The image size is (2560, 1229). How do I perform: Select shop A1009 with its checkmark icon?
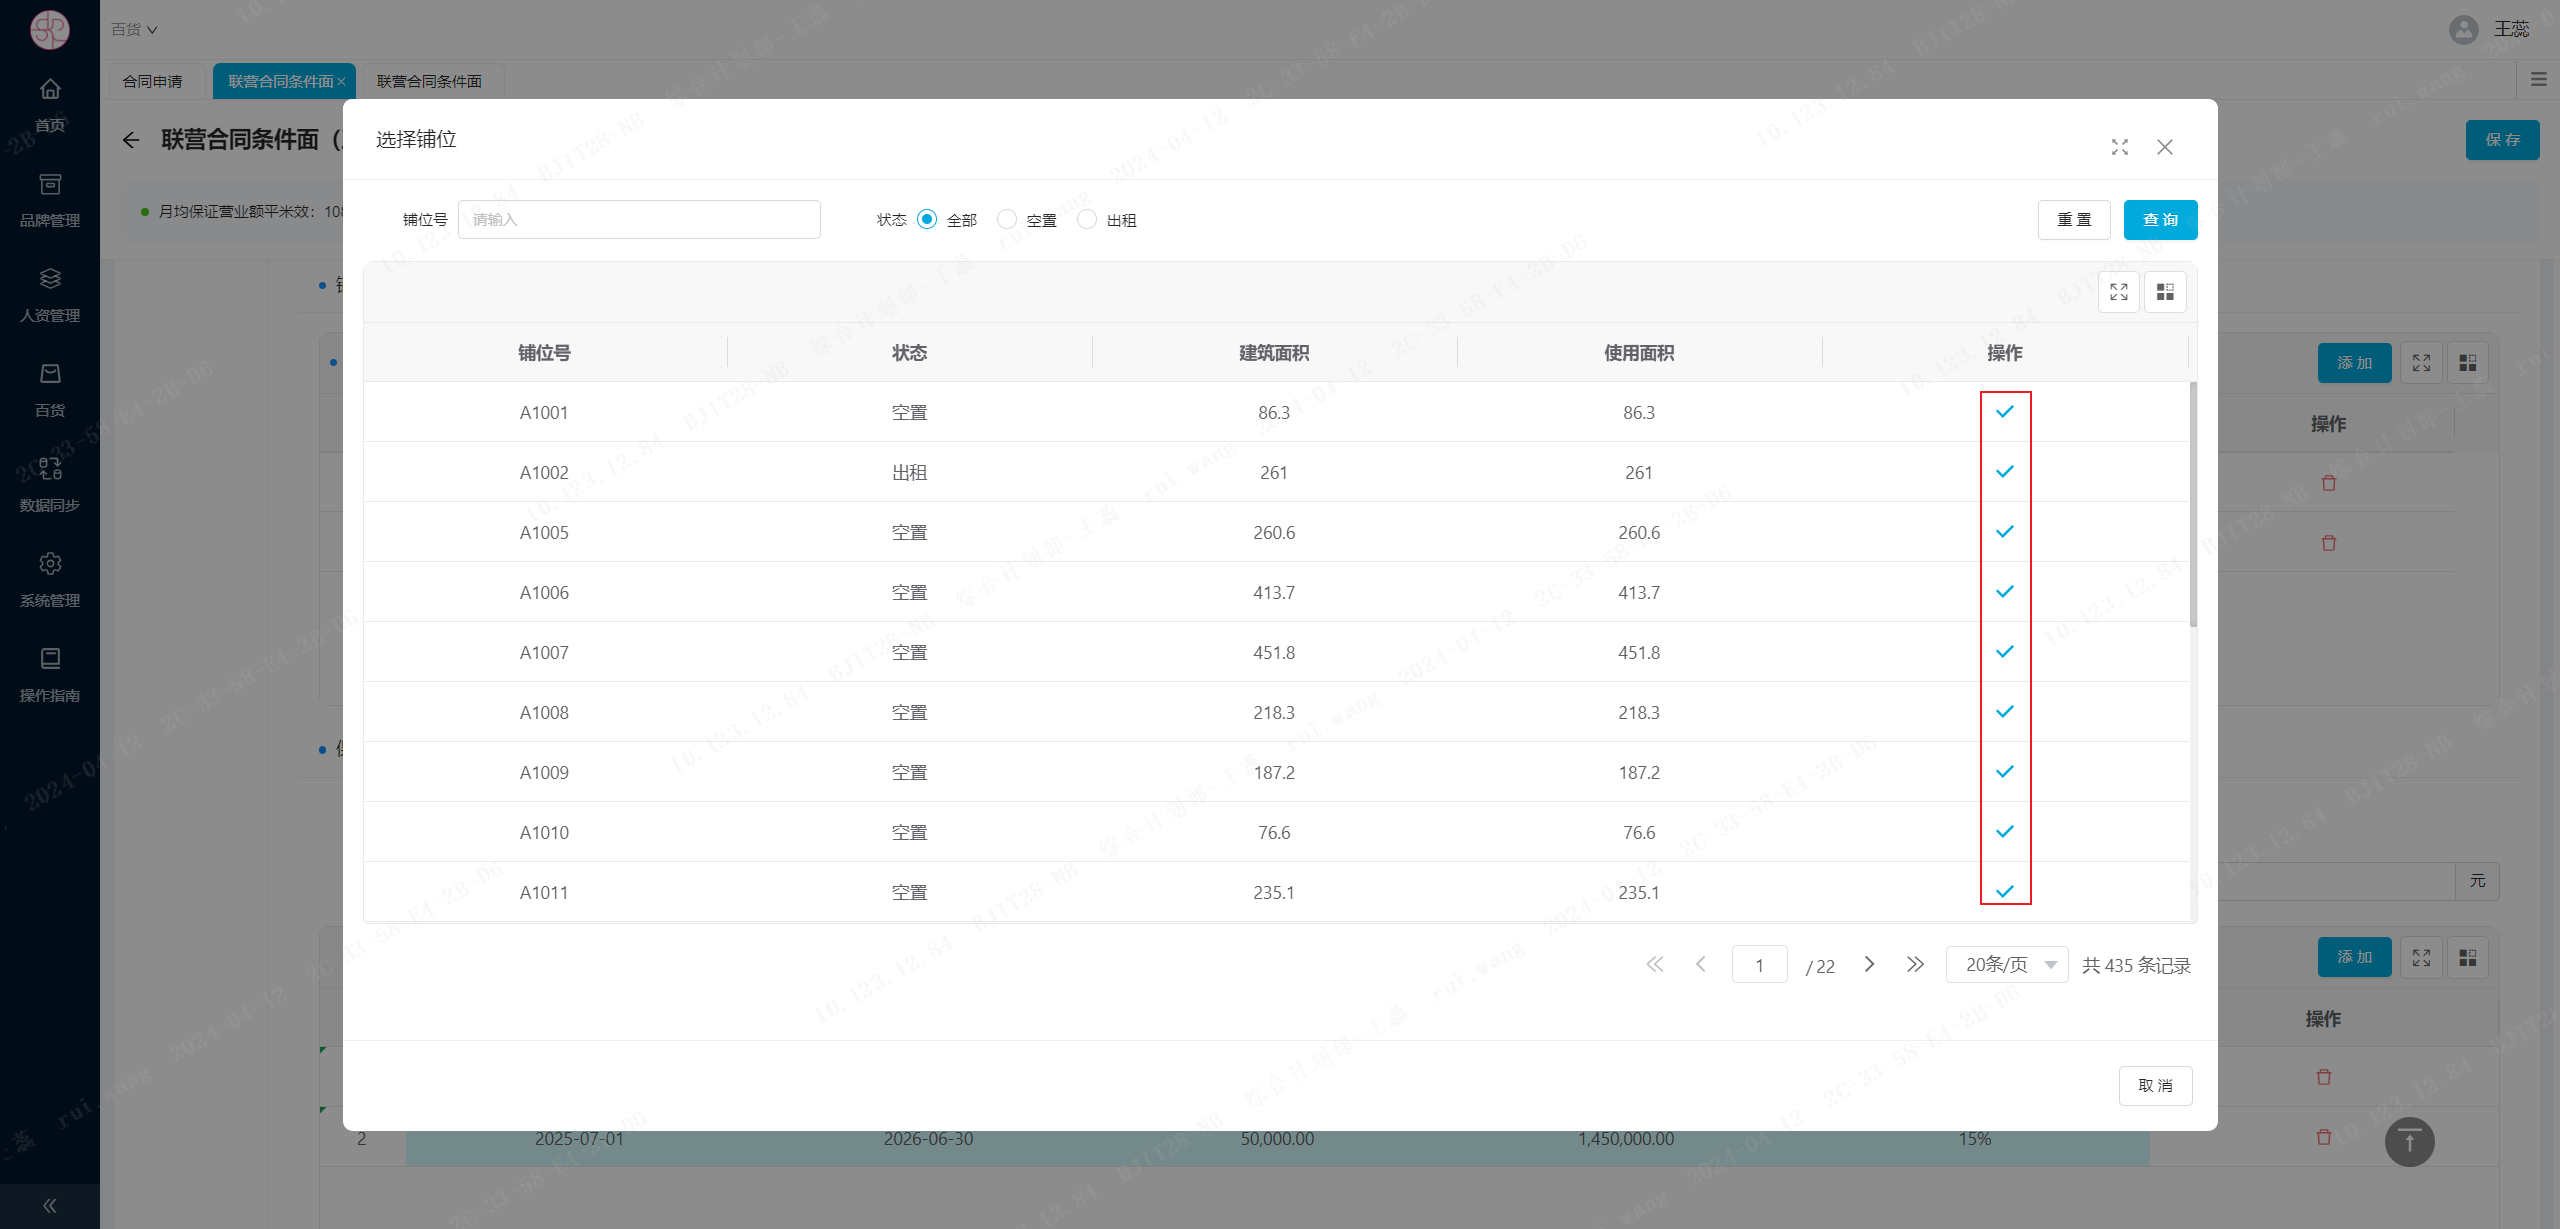click(2005, 771)
